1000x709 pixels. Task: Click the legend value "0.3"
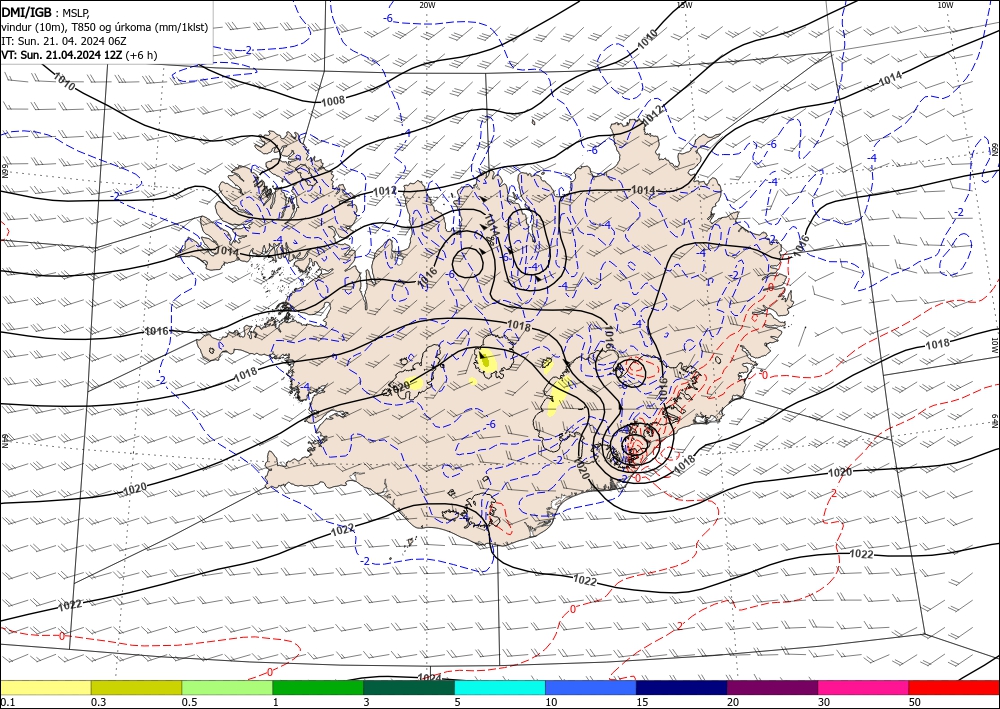click(98, 702)
